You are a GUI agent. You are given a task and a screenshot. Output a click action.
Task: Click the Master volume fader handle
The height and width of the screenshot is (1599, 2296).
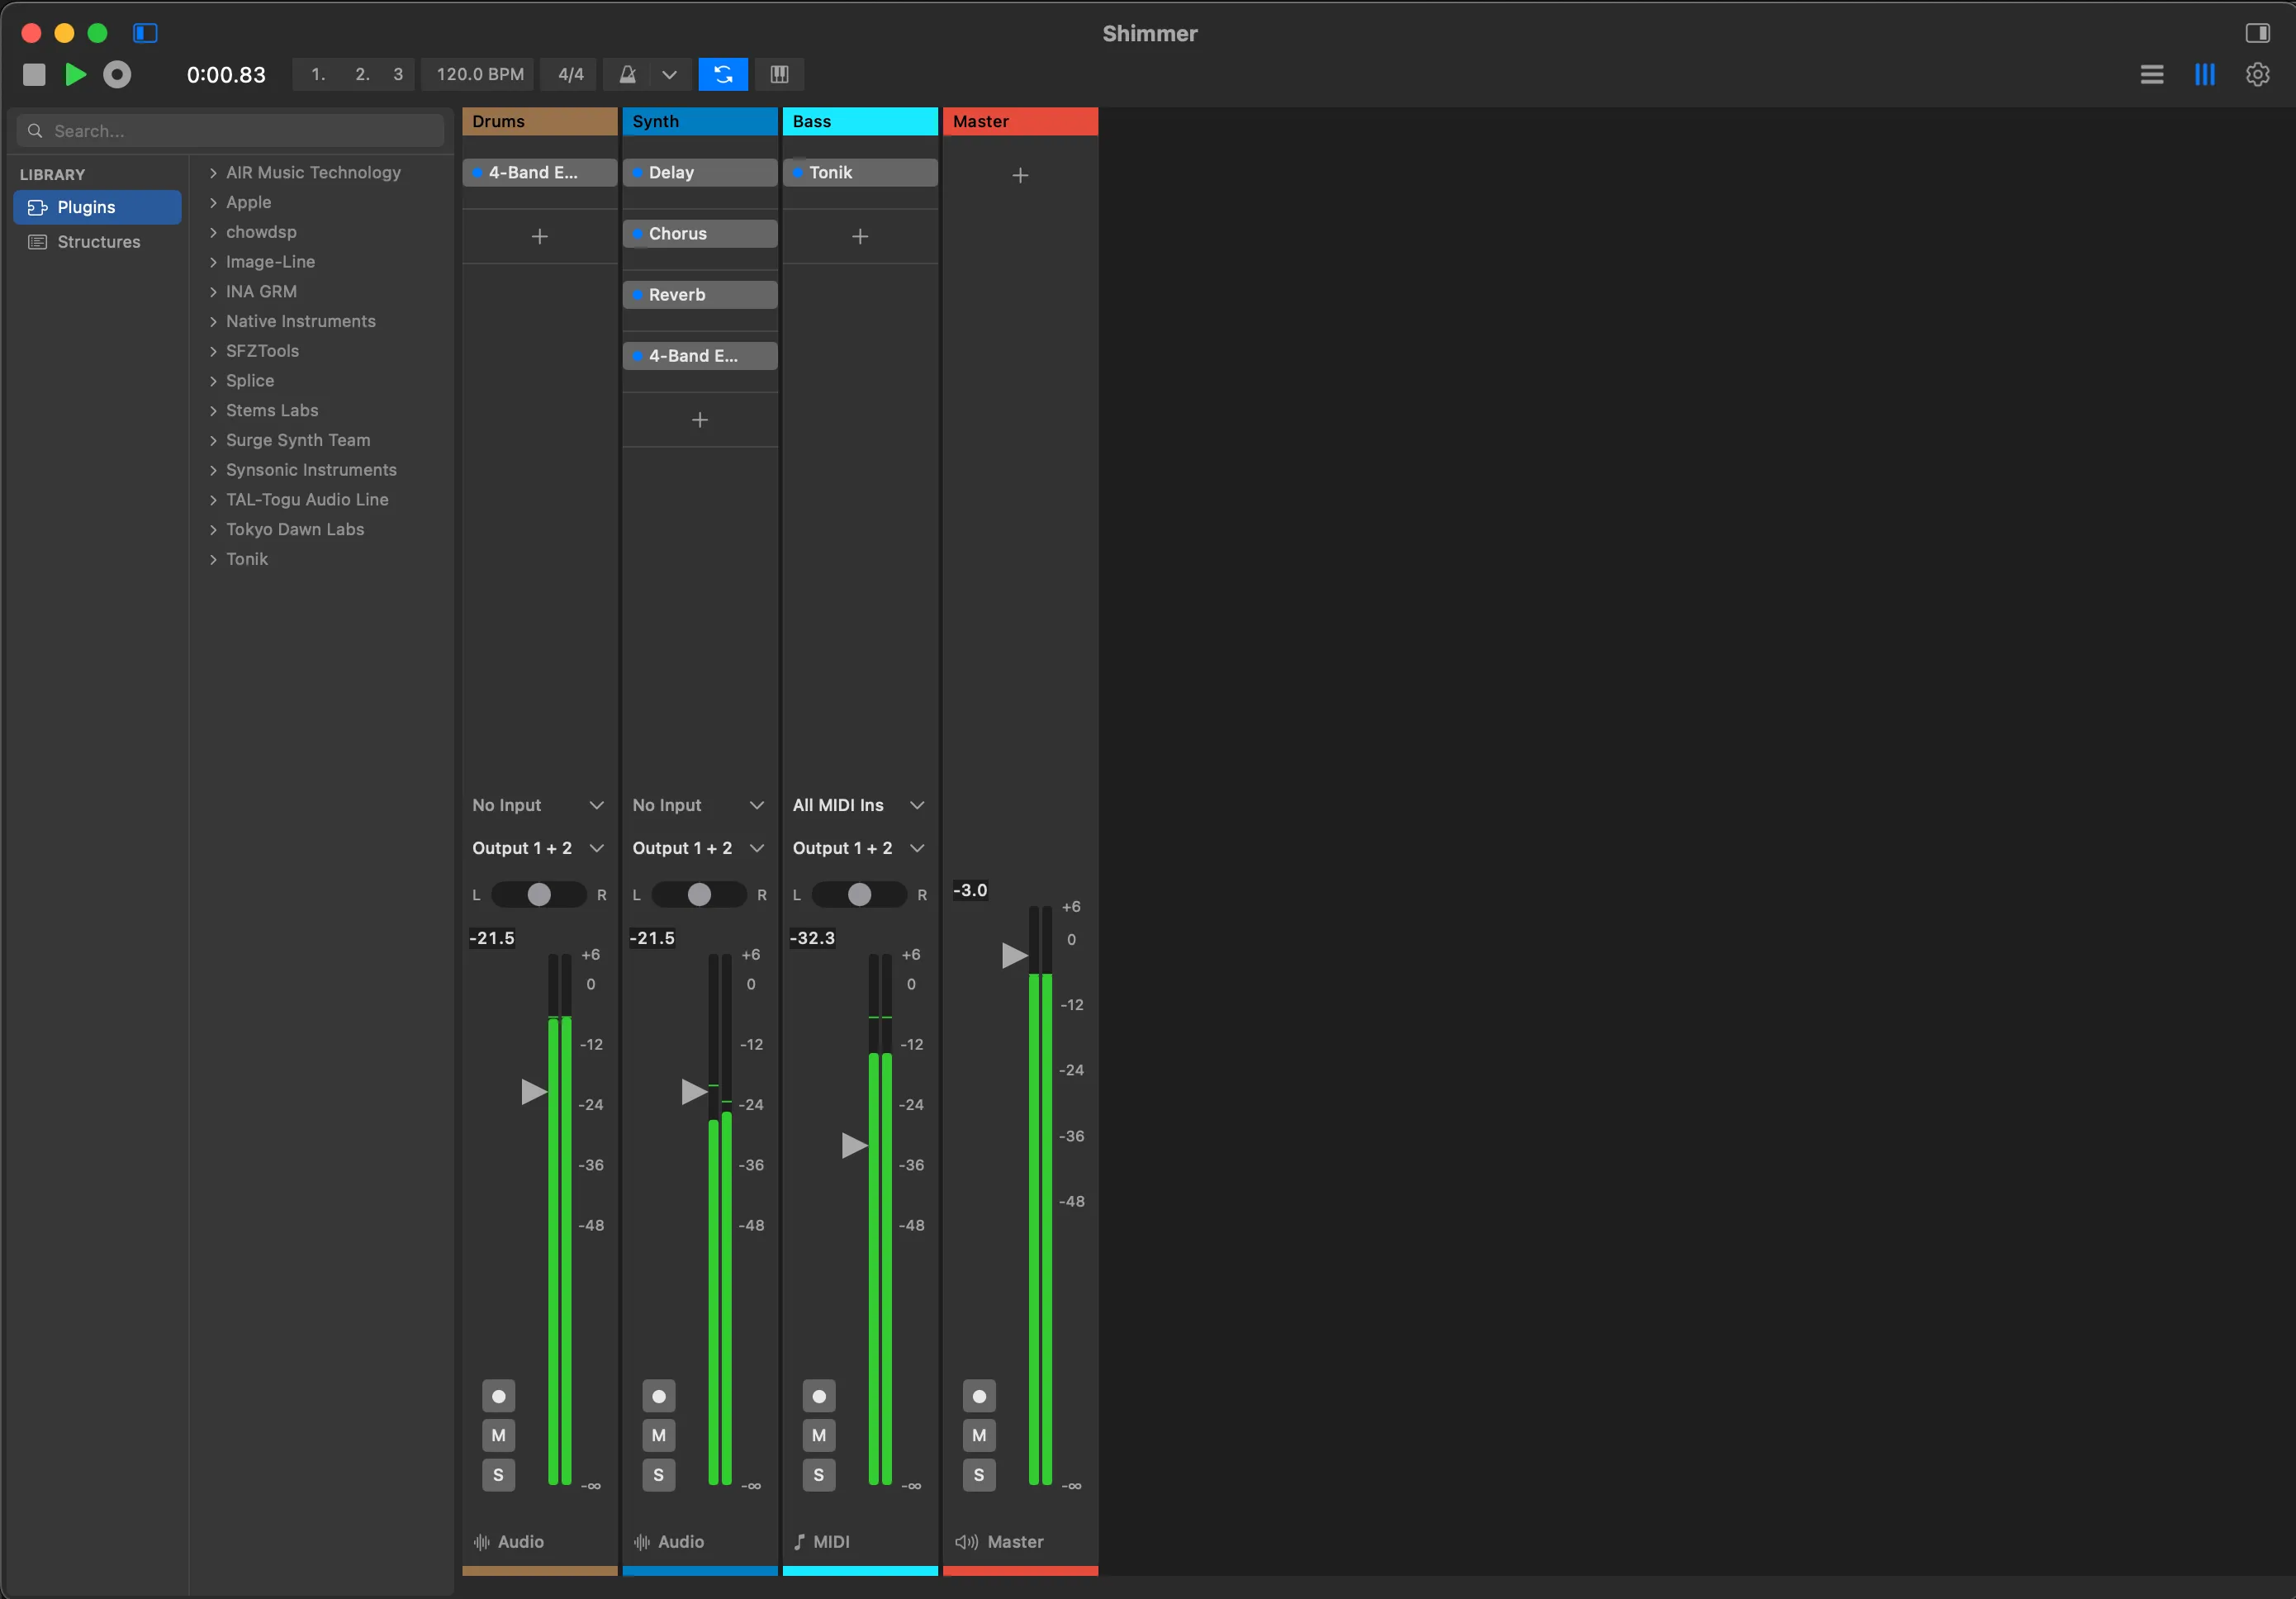tap(1014, 956)
